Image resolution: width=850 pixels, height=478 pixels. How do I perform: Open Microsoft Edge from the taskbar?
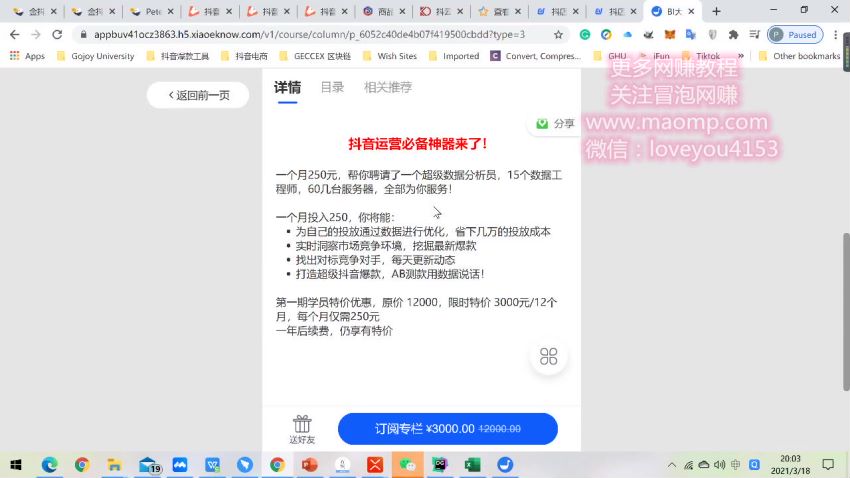click(49, 465)
